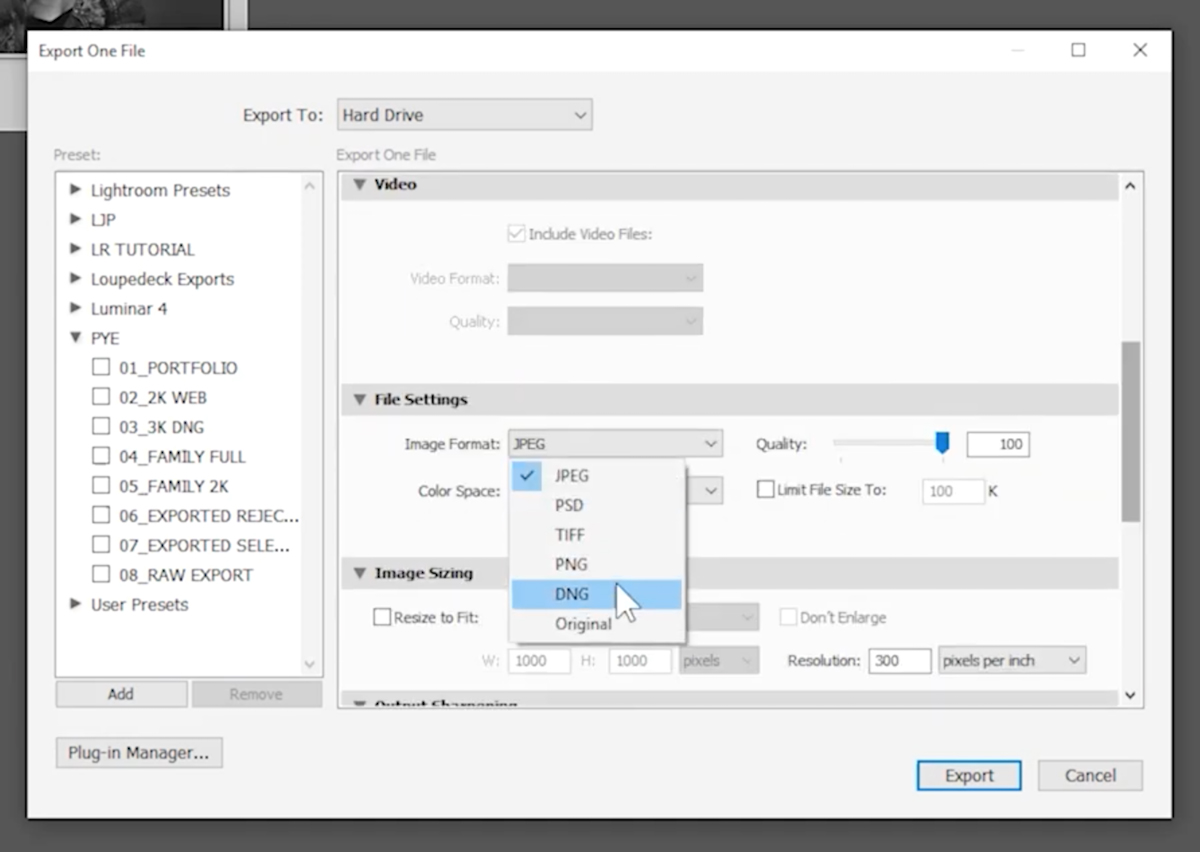Click the preset list scroll up arrow
Screen dimensions: 1200x852
[309, 186]
